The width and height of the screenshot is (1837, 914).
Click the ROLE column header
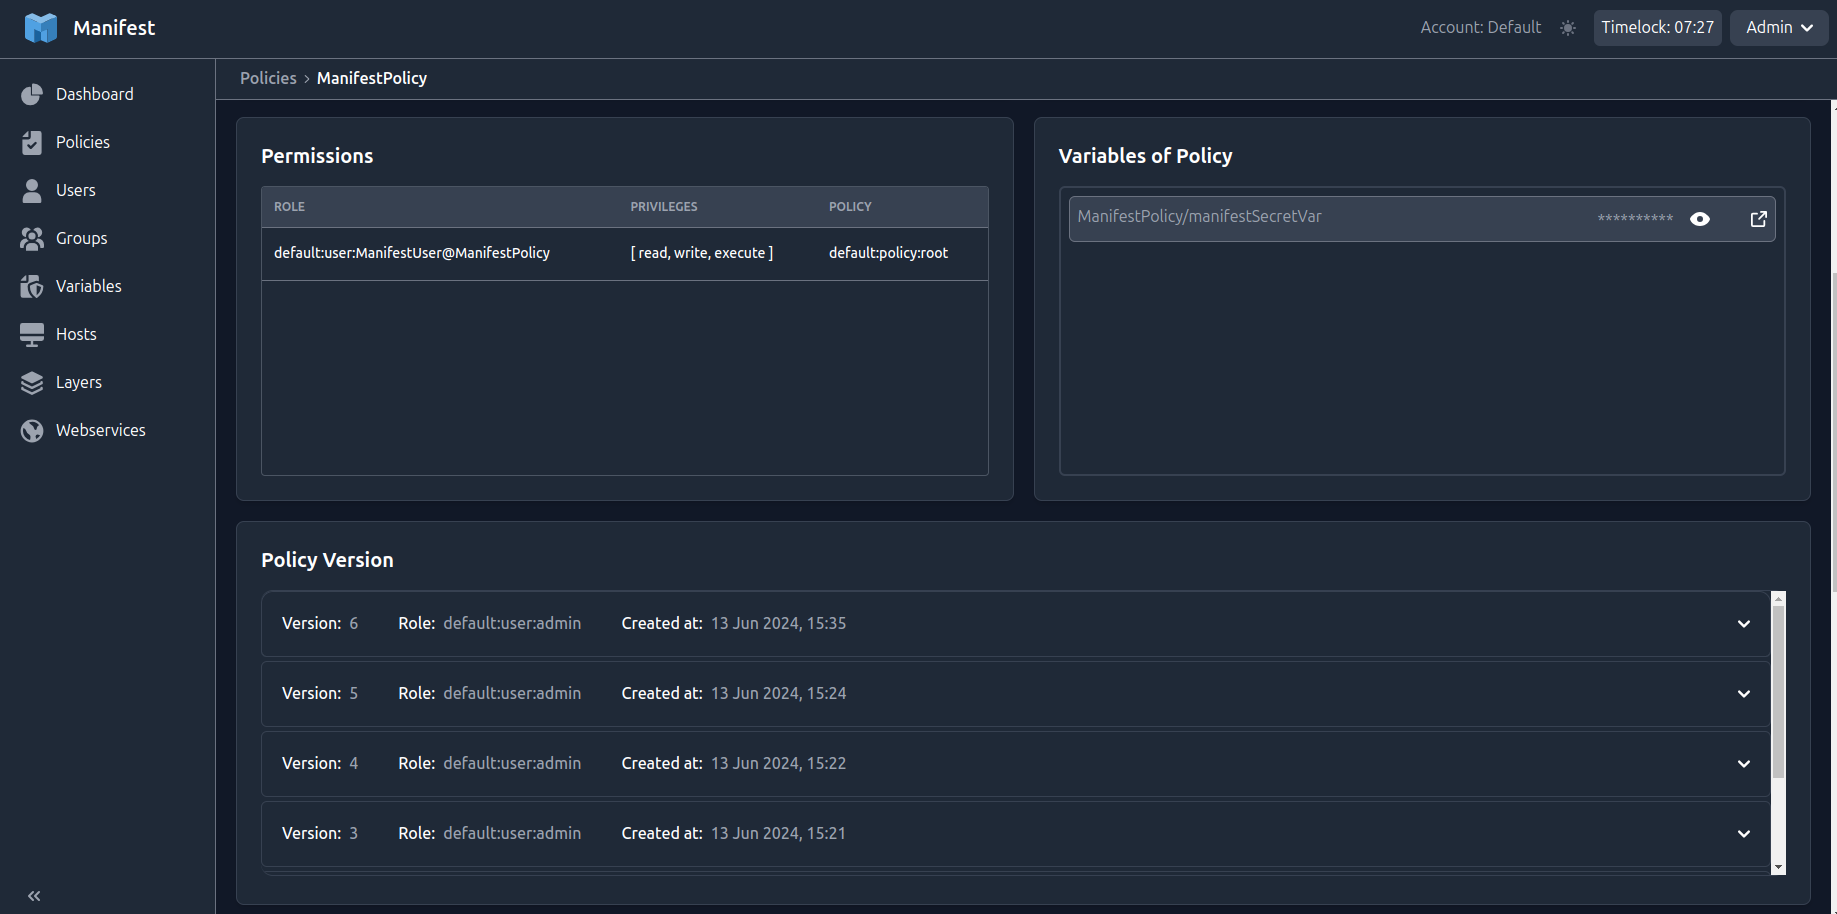coord(289,207)
